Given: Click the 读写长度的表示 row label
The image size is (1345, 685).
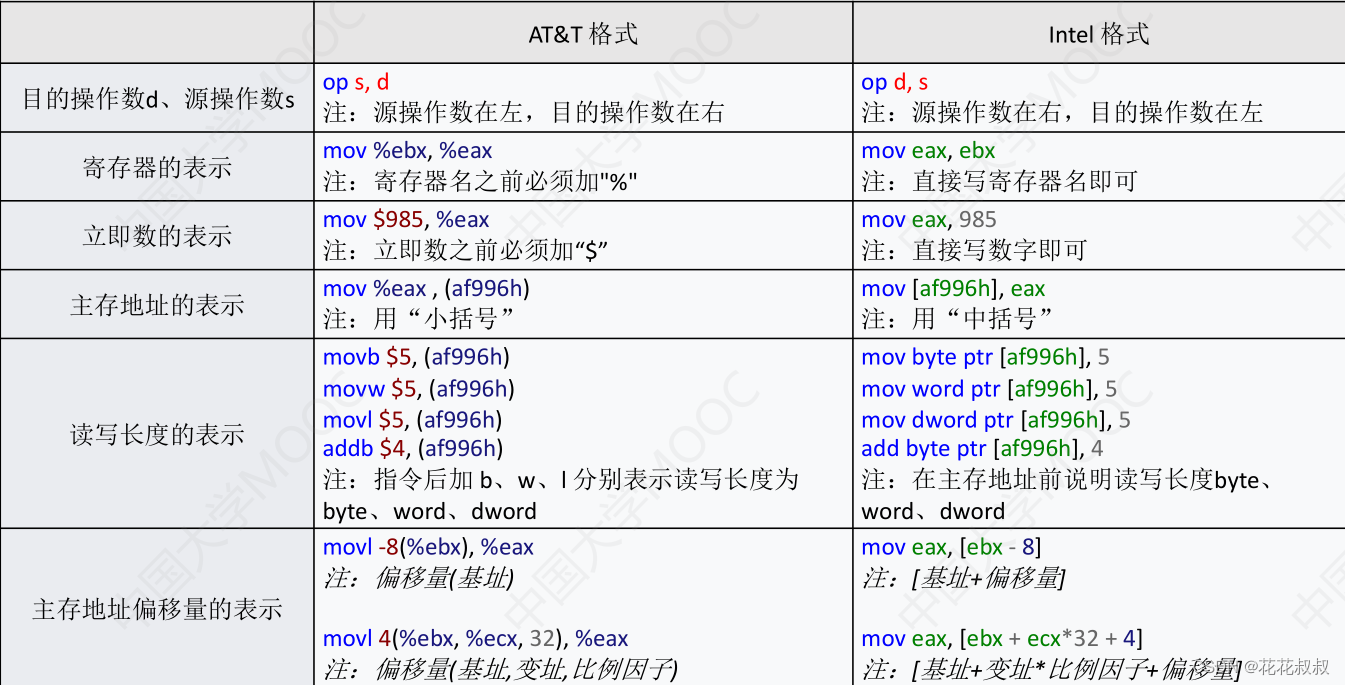Looking at the screenshot, I should (157, 435).
